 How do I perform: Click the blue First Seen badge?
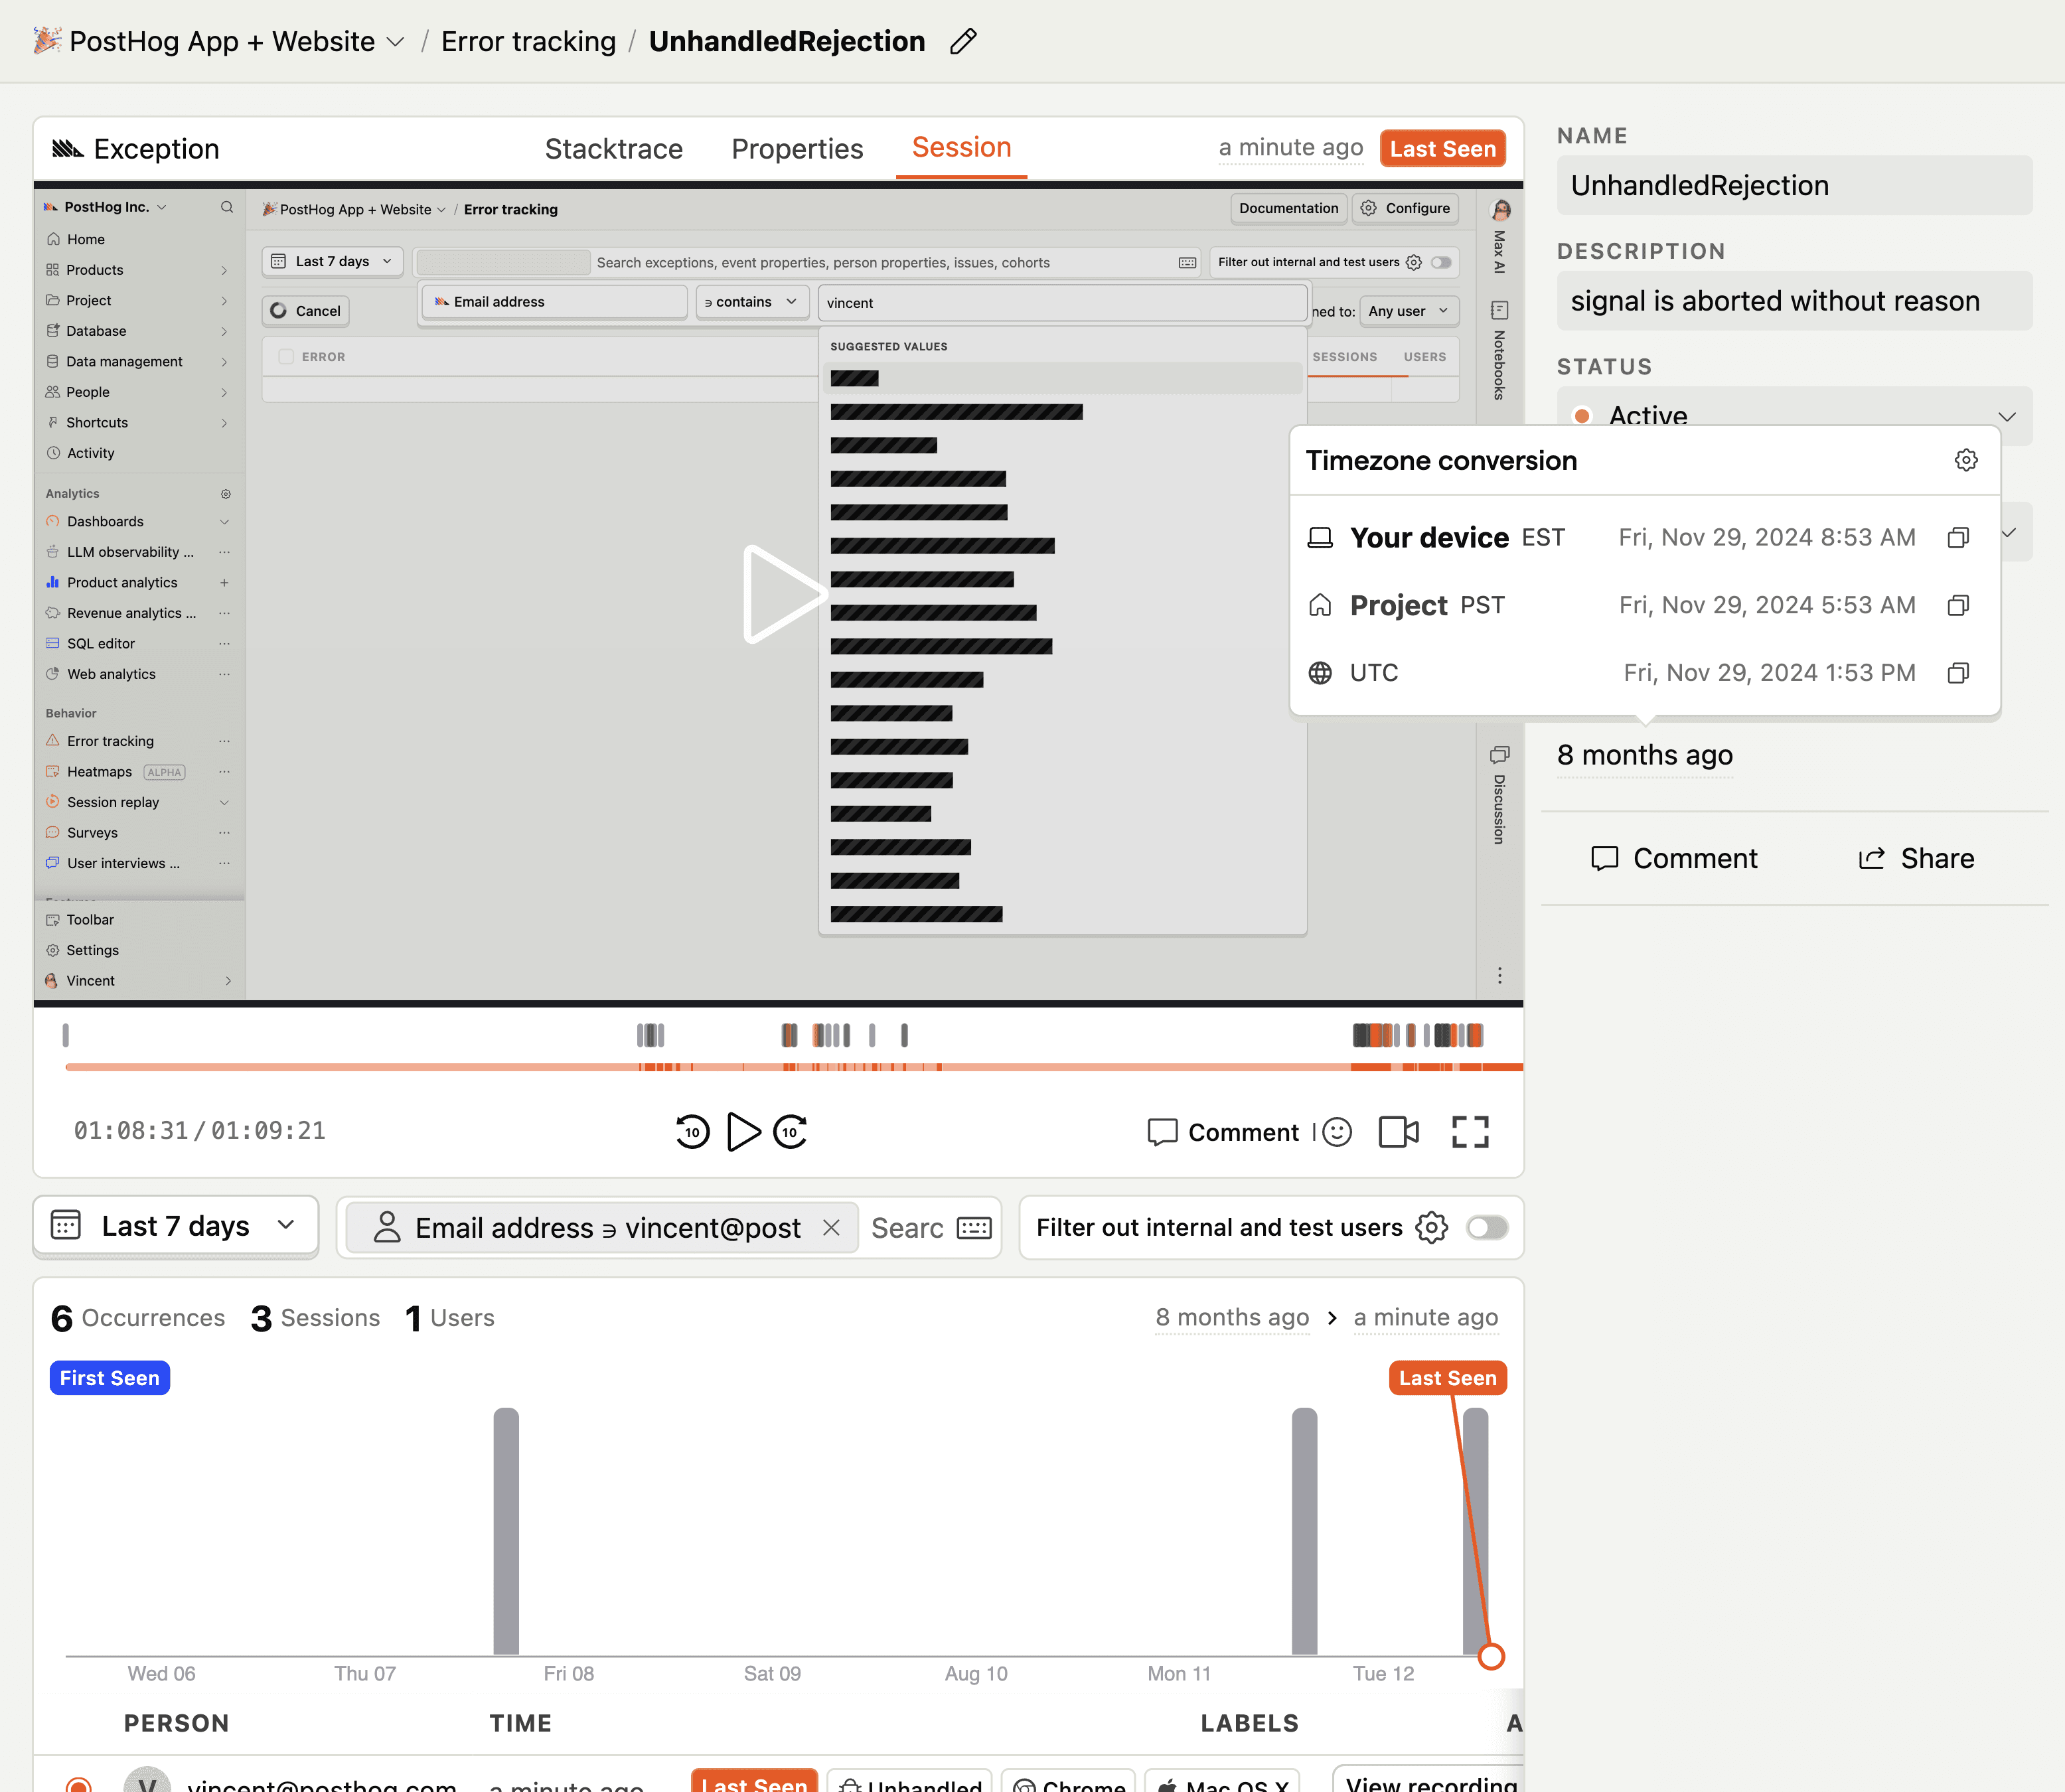coord(110,1378)
